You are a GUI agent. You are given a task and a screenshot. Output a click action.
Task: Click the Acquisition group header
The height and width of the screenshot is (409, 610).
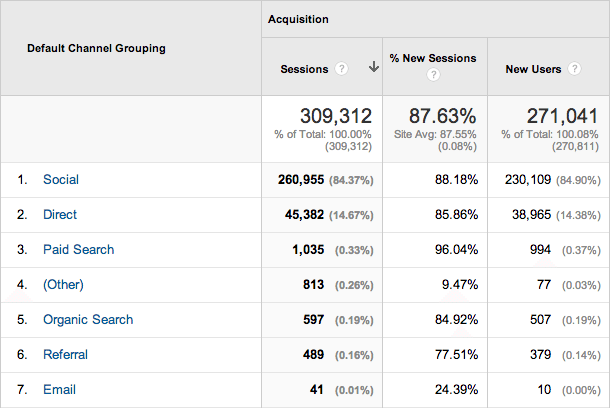pos(299,19)
